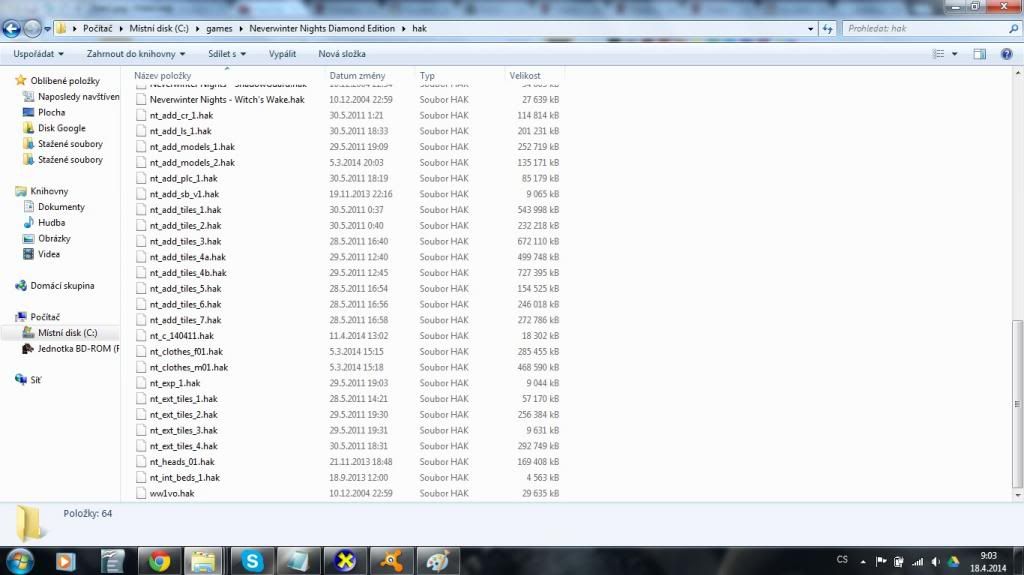The image size is (1024, 575).
Task: Select file nt_heads_01.hak
Action: point(182,462)
